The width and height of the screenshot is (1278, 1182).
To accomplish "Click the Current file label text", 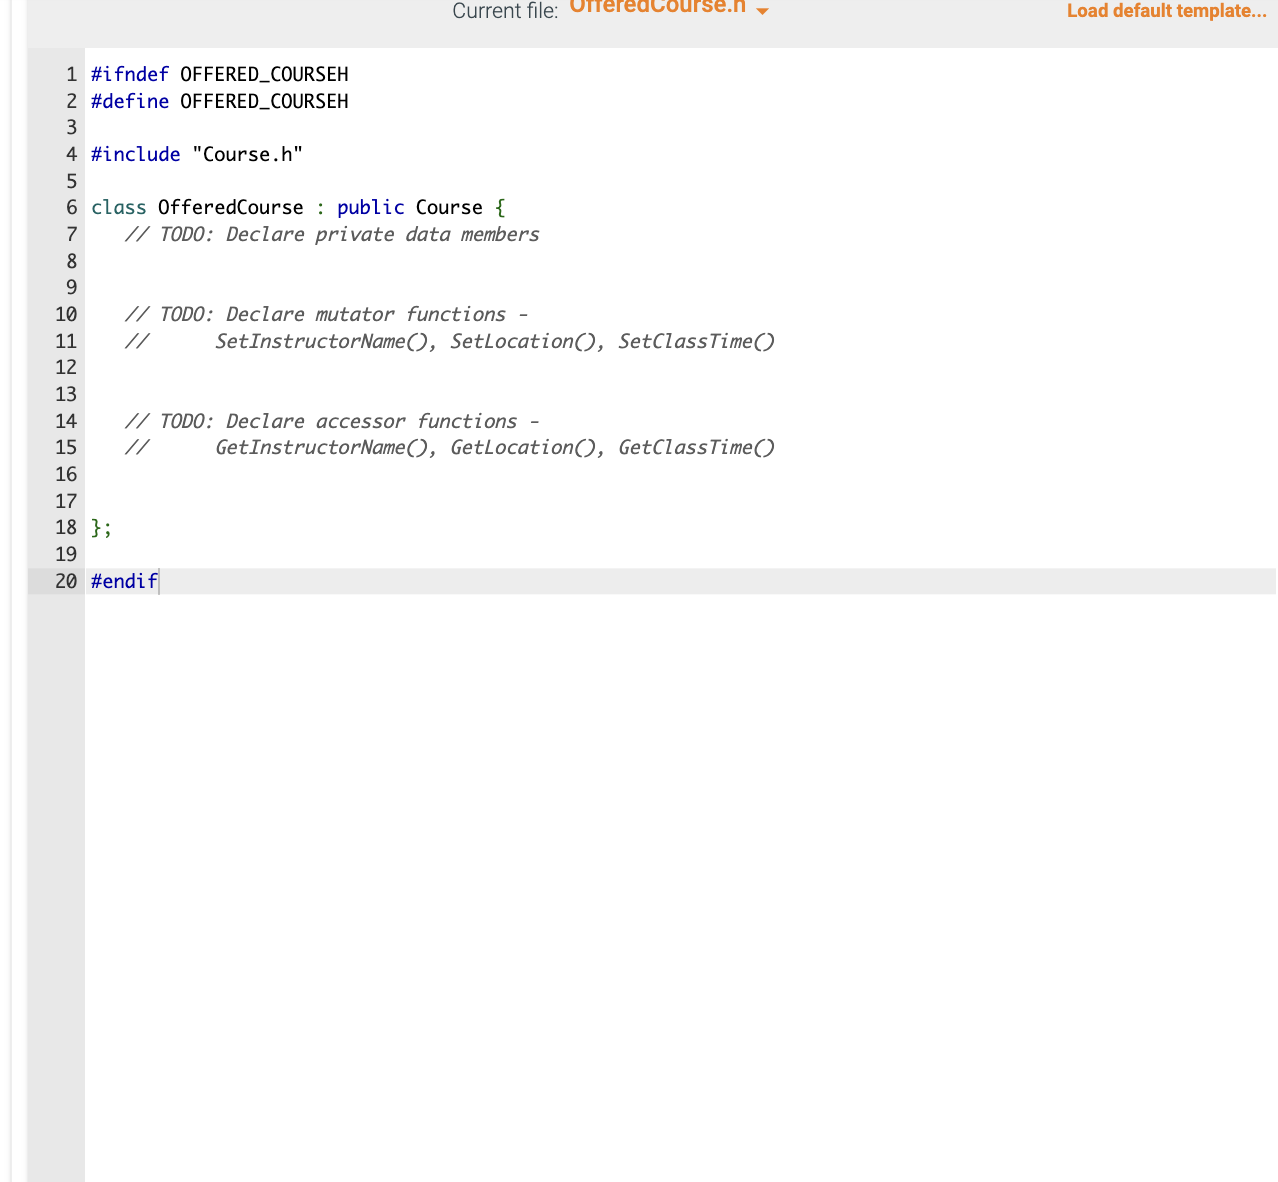I will click(x=503, y=11).
